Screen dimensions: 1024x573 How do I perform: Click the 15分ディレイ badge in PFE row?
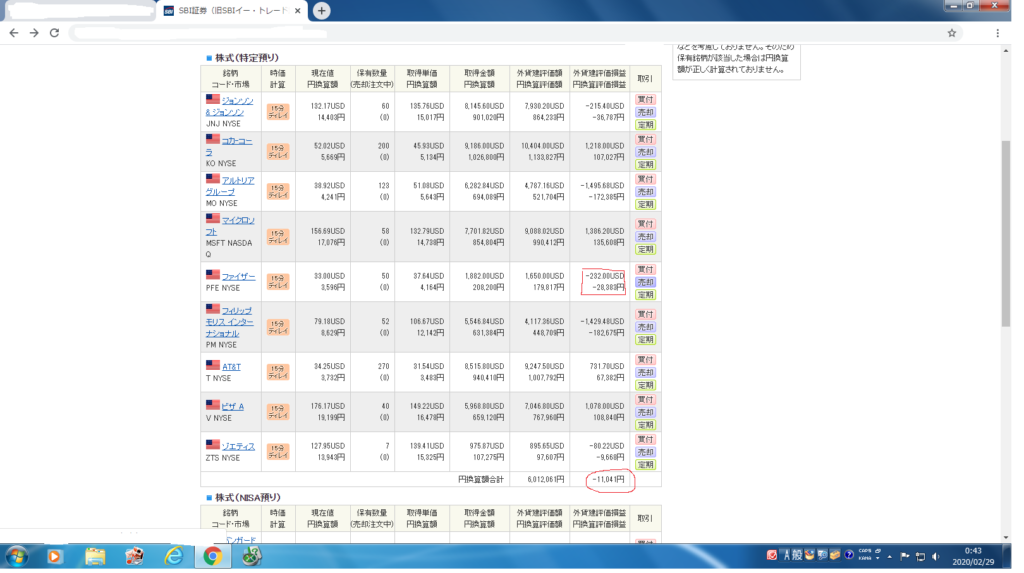tap(278, 282)
